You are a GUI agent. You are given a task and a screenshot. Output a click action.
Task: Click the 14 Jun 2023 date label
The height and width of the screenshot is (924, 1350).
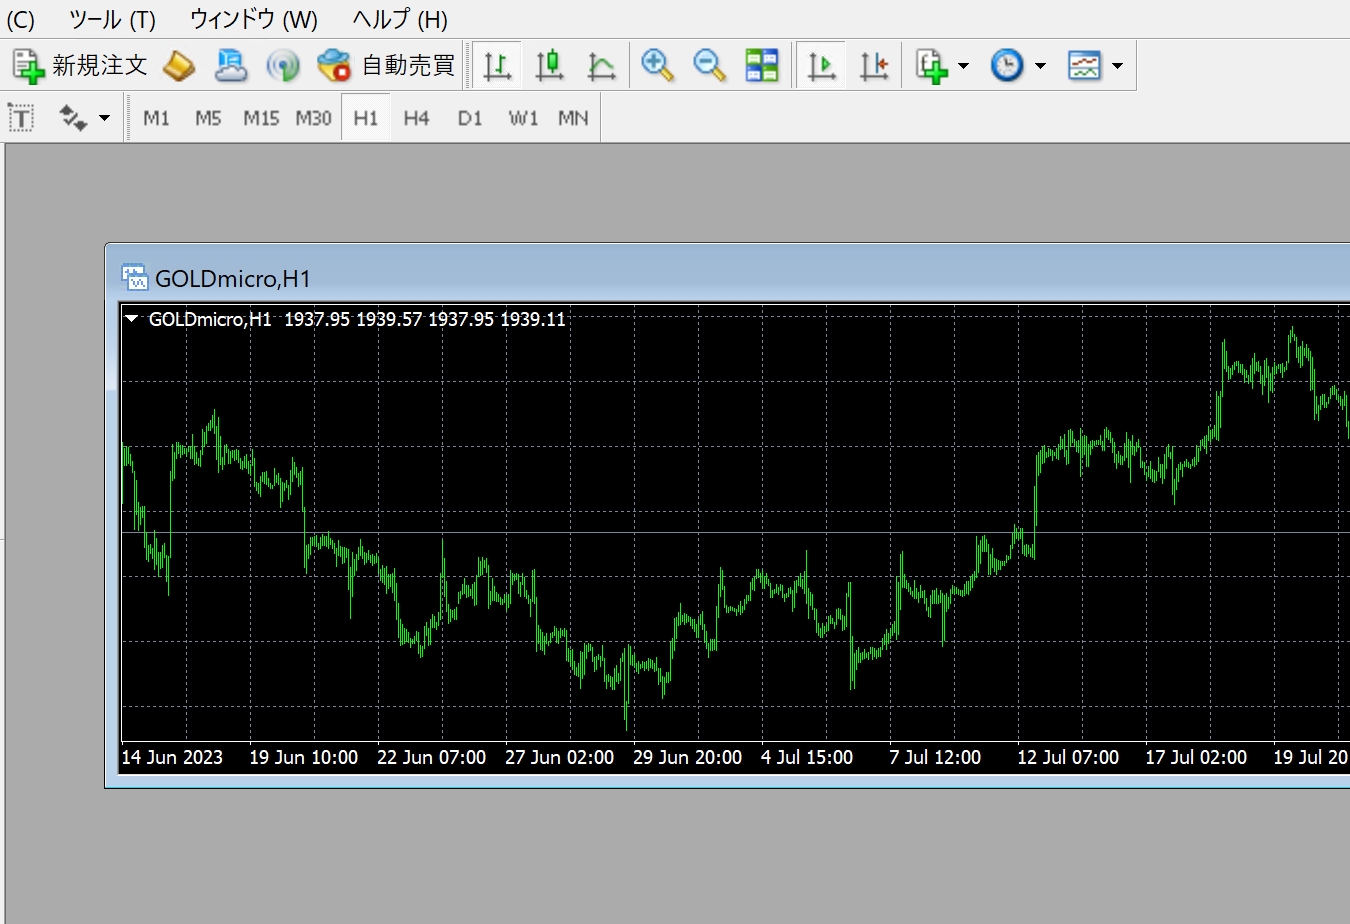(x=172, y=758)
